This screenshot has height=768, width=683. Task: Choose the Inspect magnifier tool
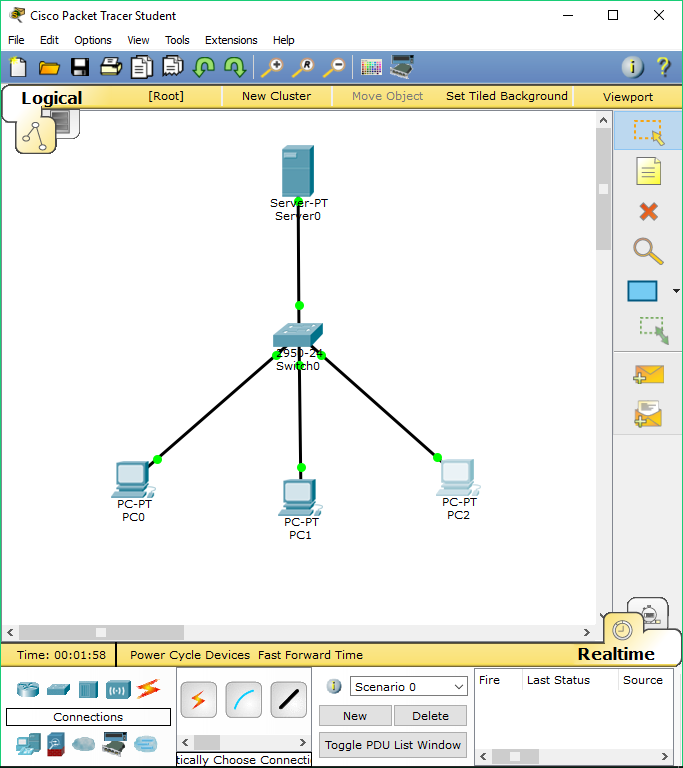(x=648, y=251)
